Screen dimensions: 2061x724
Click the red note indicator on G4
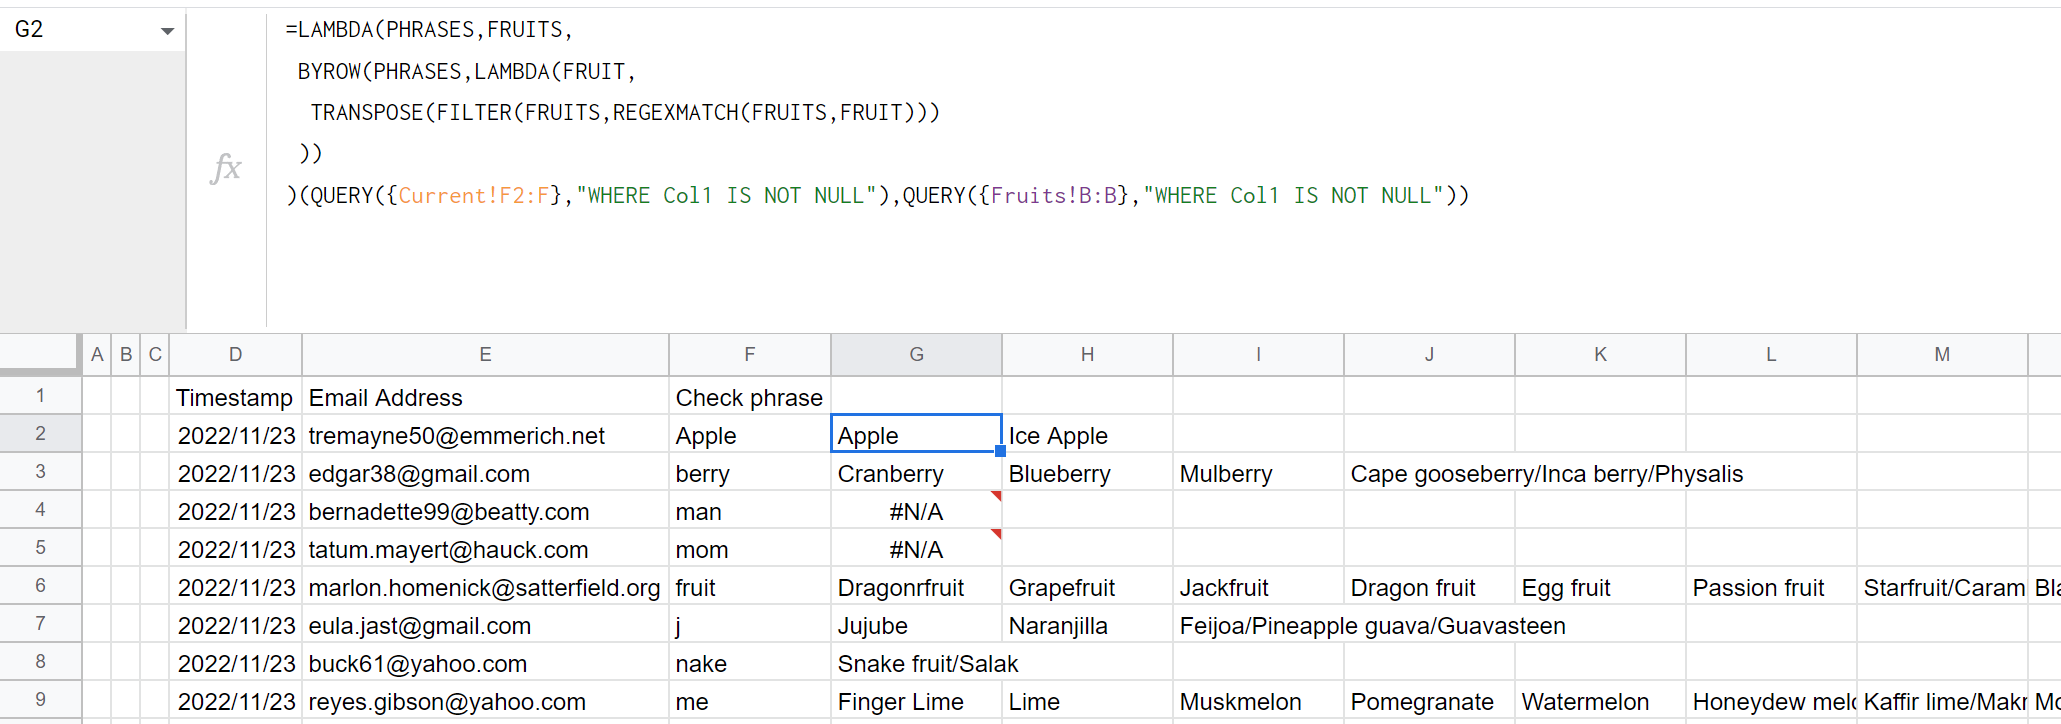point(996,496)
